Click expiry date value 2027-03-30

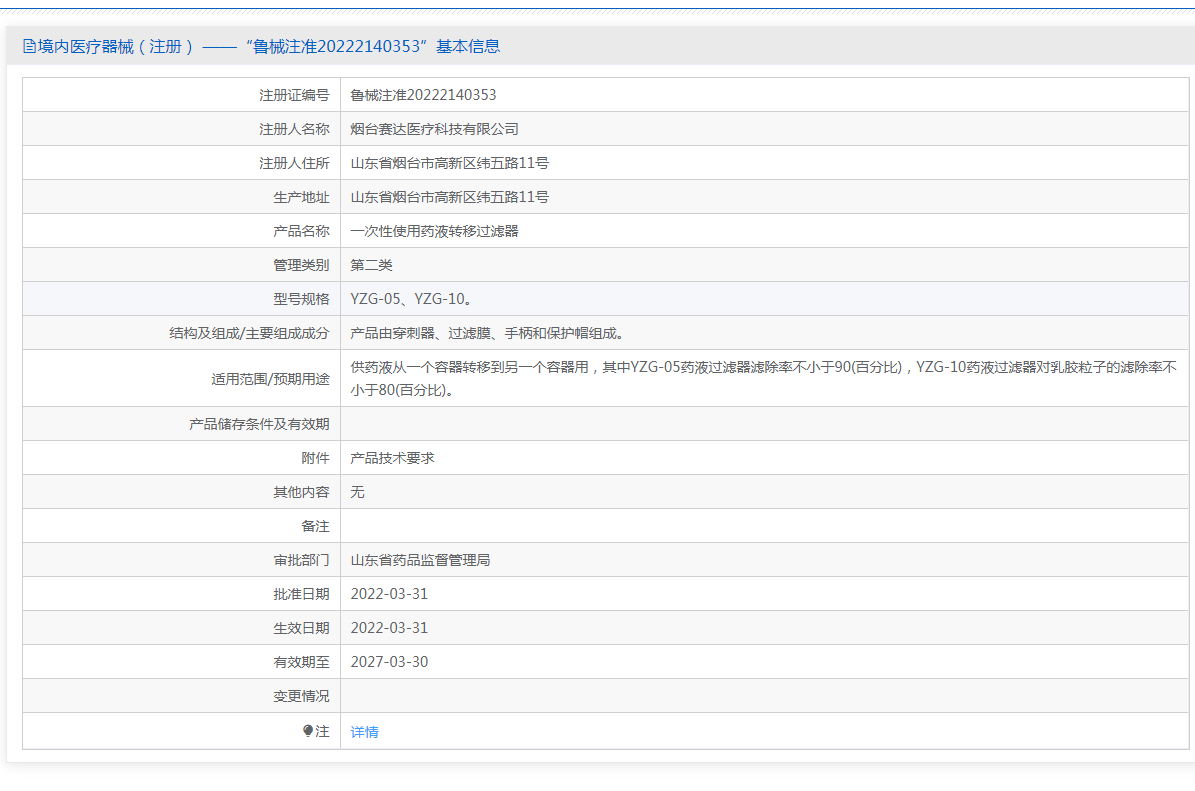(x=389, y=662)
